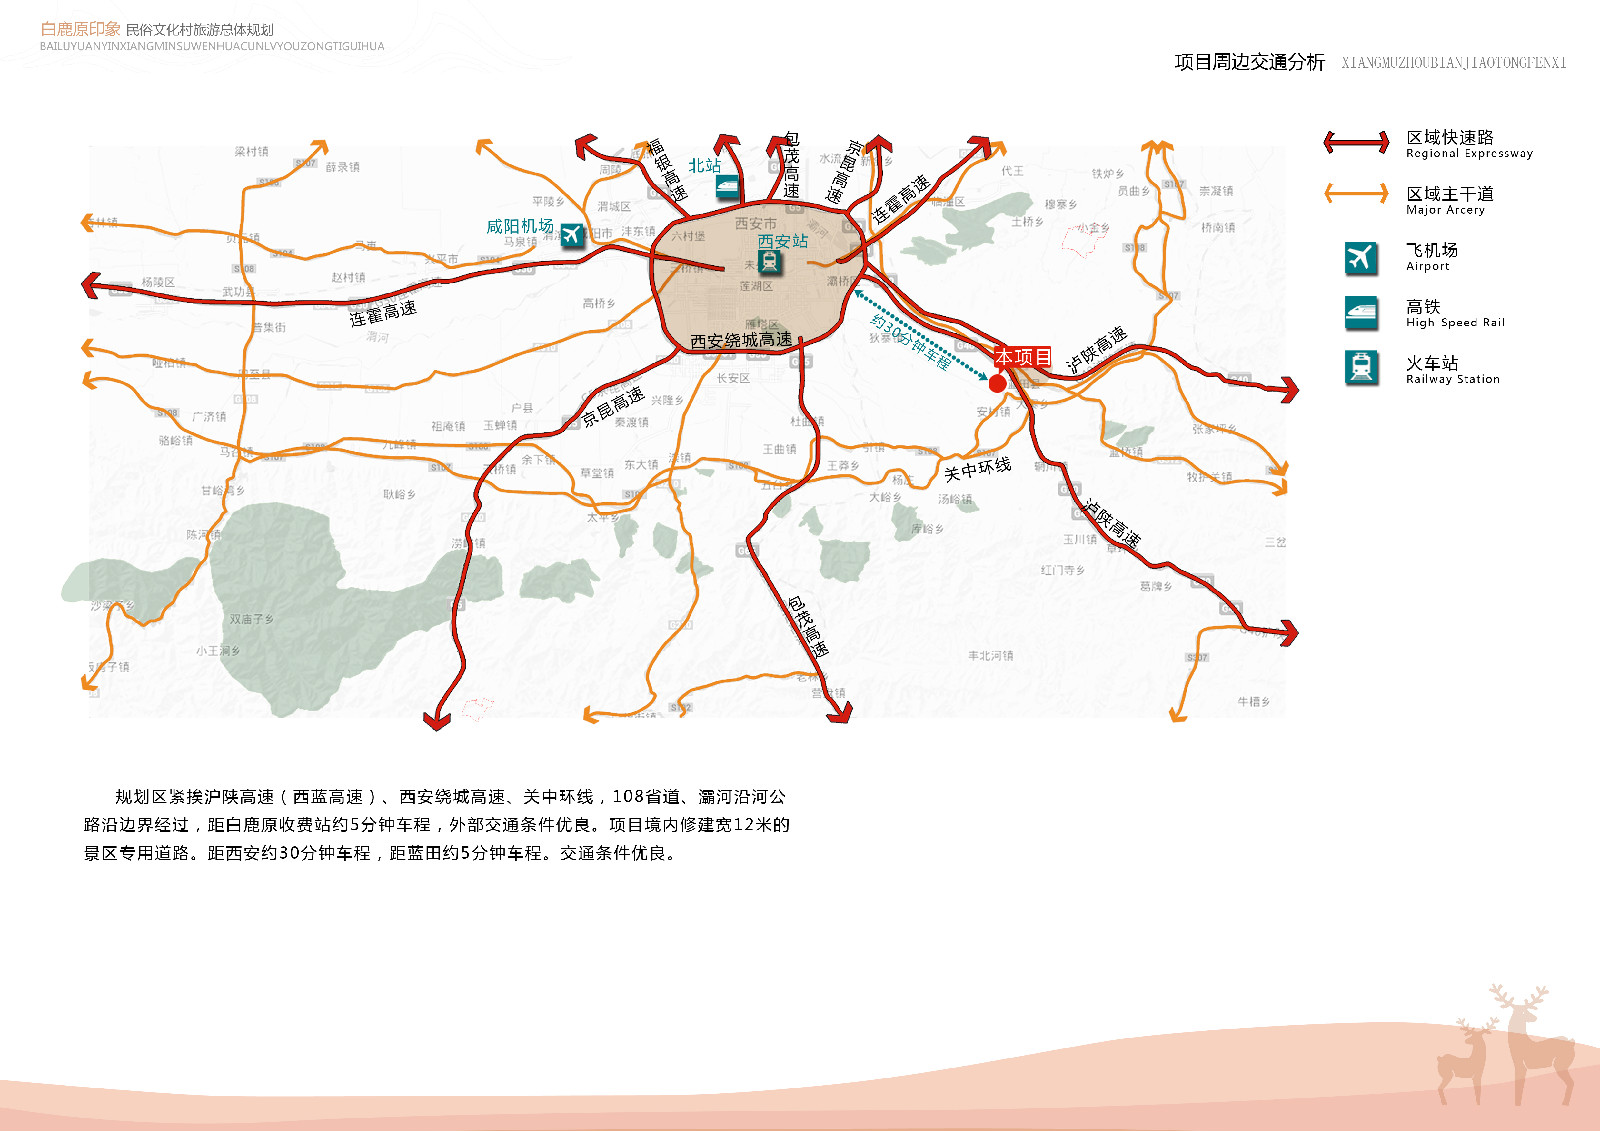Click the 祖庵镇 town label
Screen dimensions: 1600x1131
(x=448, y=426)
